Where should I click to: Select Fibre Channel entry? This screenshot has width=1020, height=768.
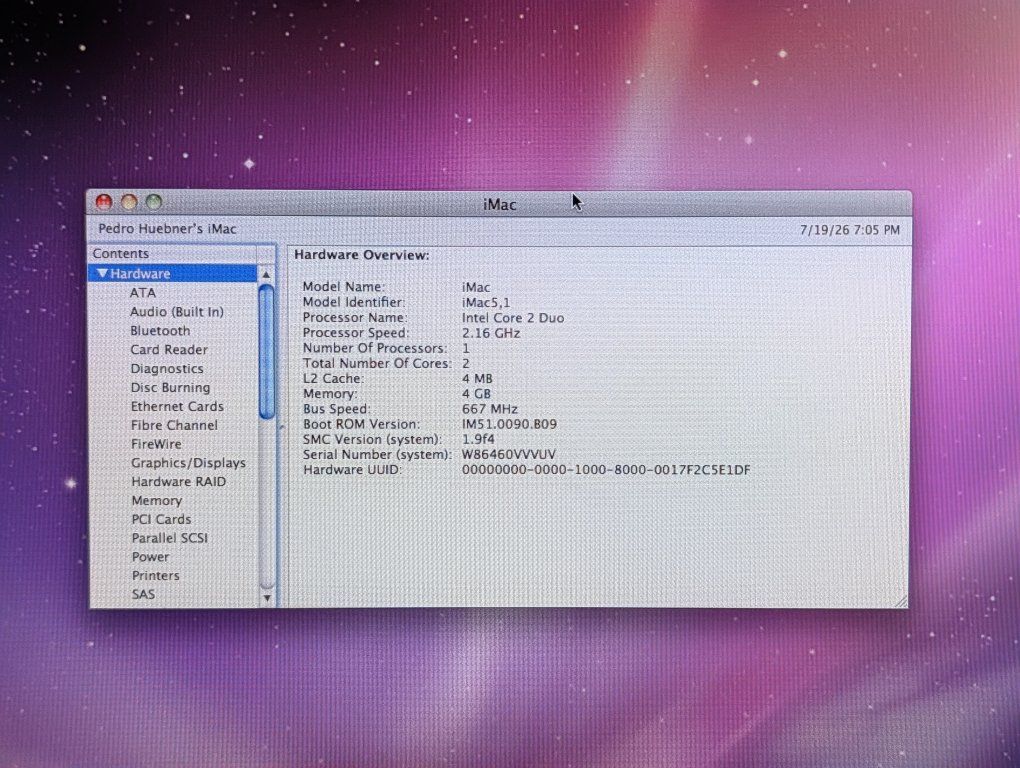tap(174, 425)
